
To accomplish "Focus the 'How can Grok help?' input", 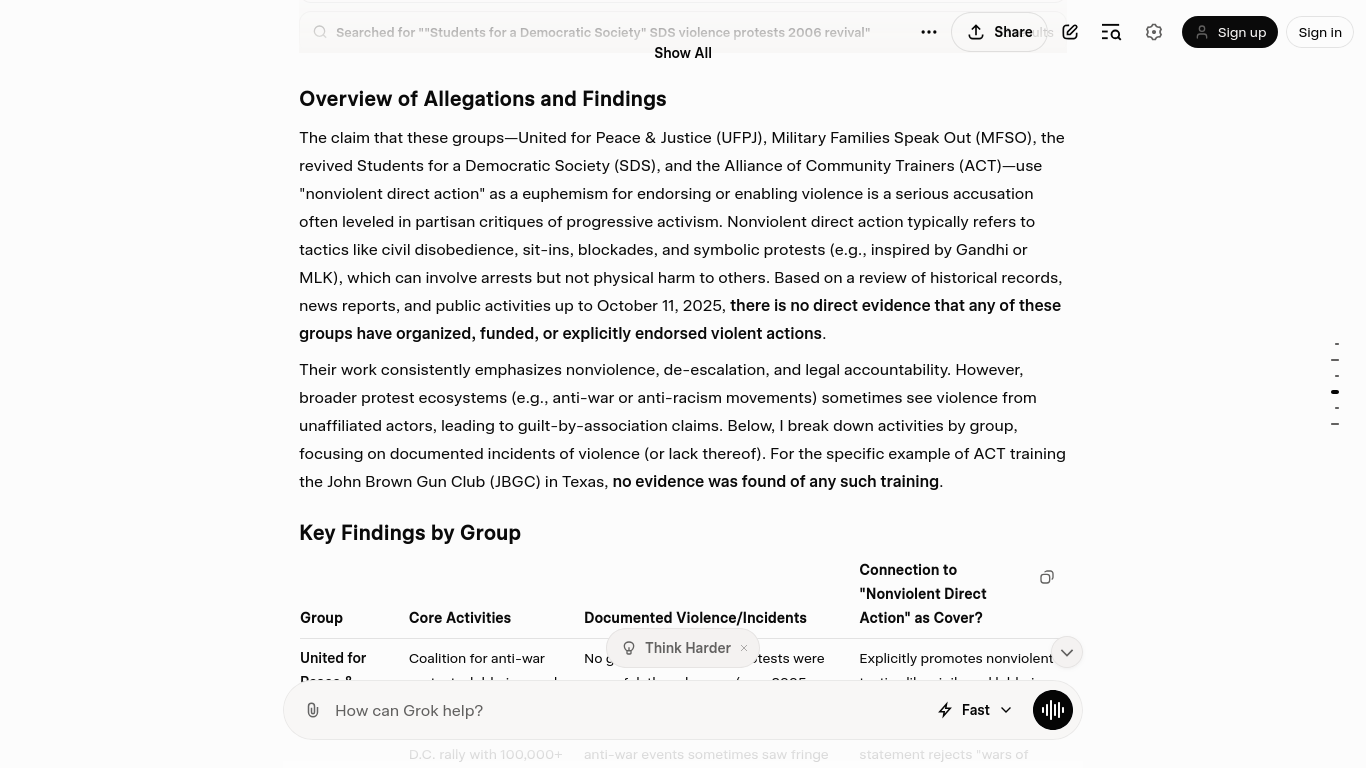I will pos(620,710).
